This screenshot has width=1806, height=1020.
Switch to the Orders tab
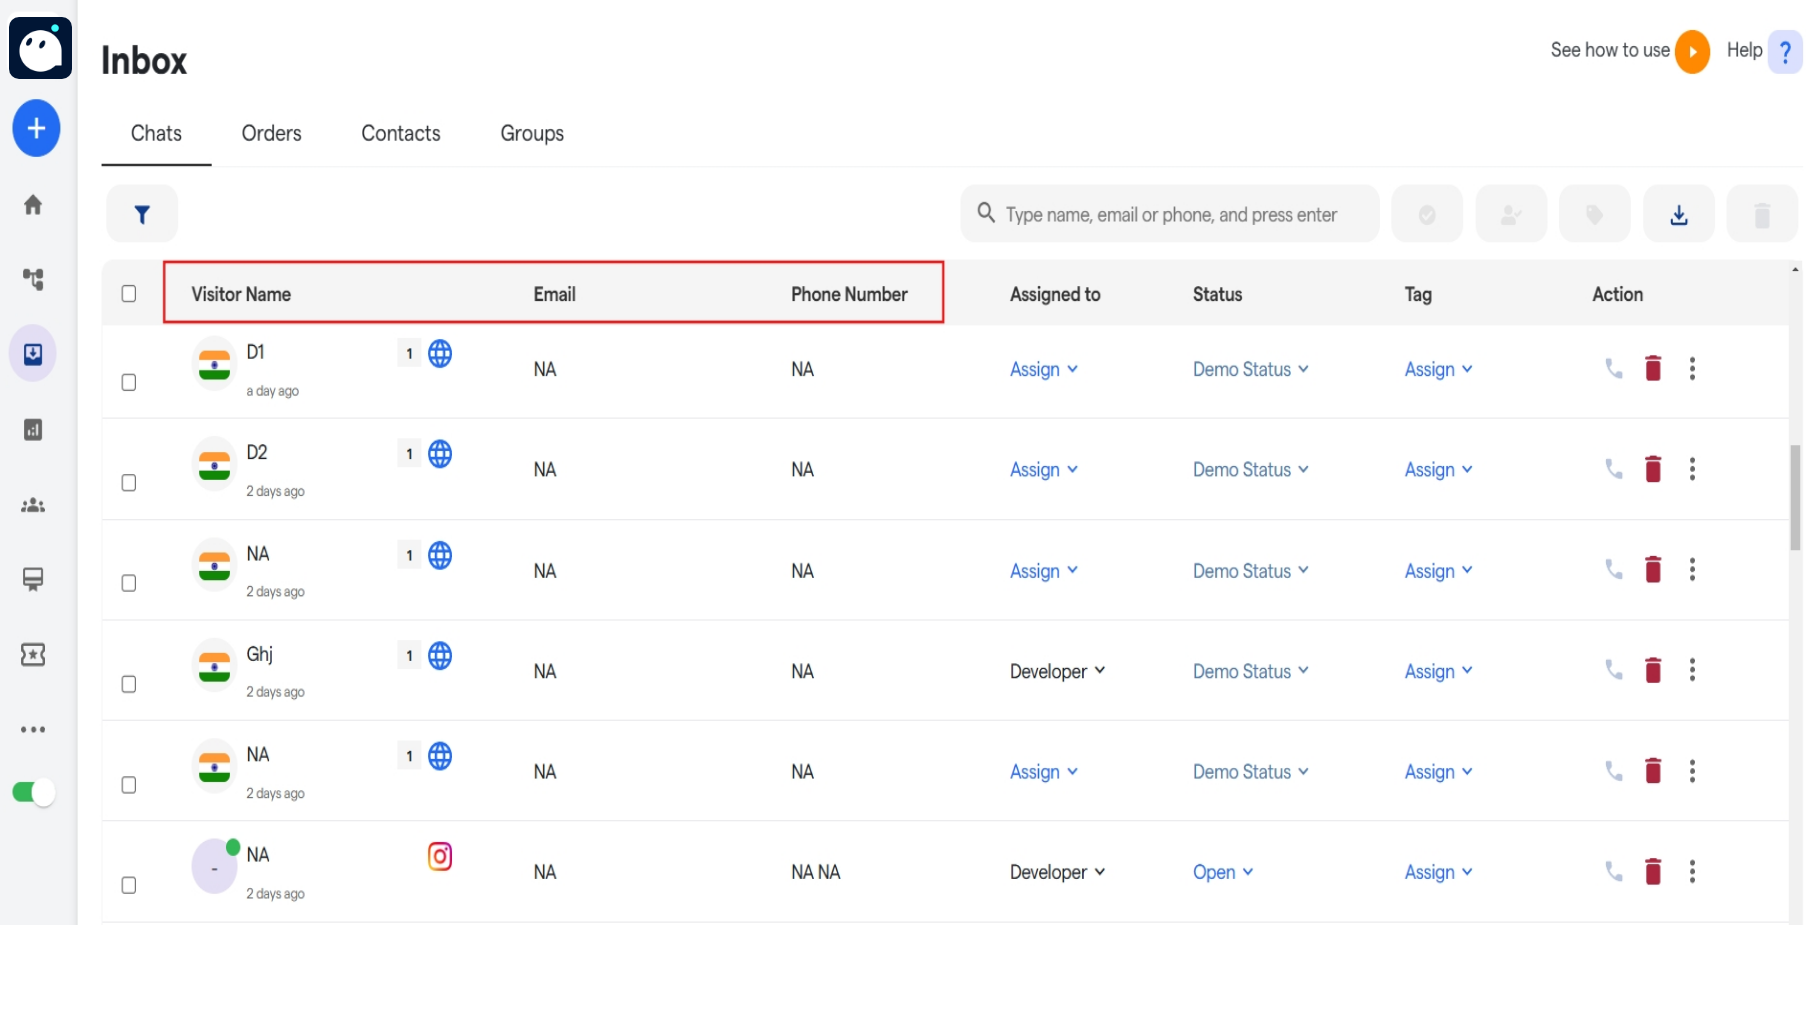[x=271, y=134]
